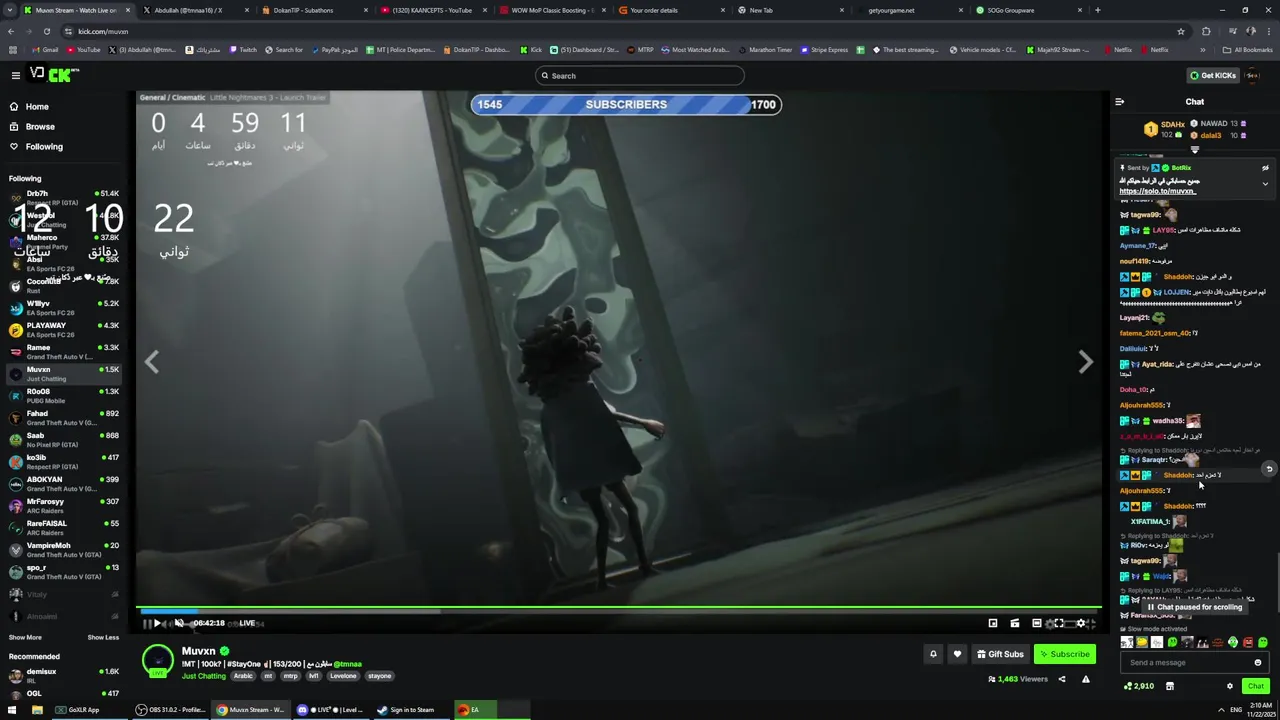Screen dimensions: 1280x720
Task: Expand the gift leaderboard arrow
Action: click(x=1195, y=150)
